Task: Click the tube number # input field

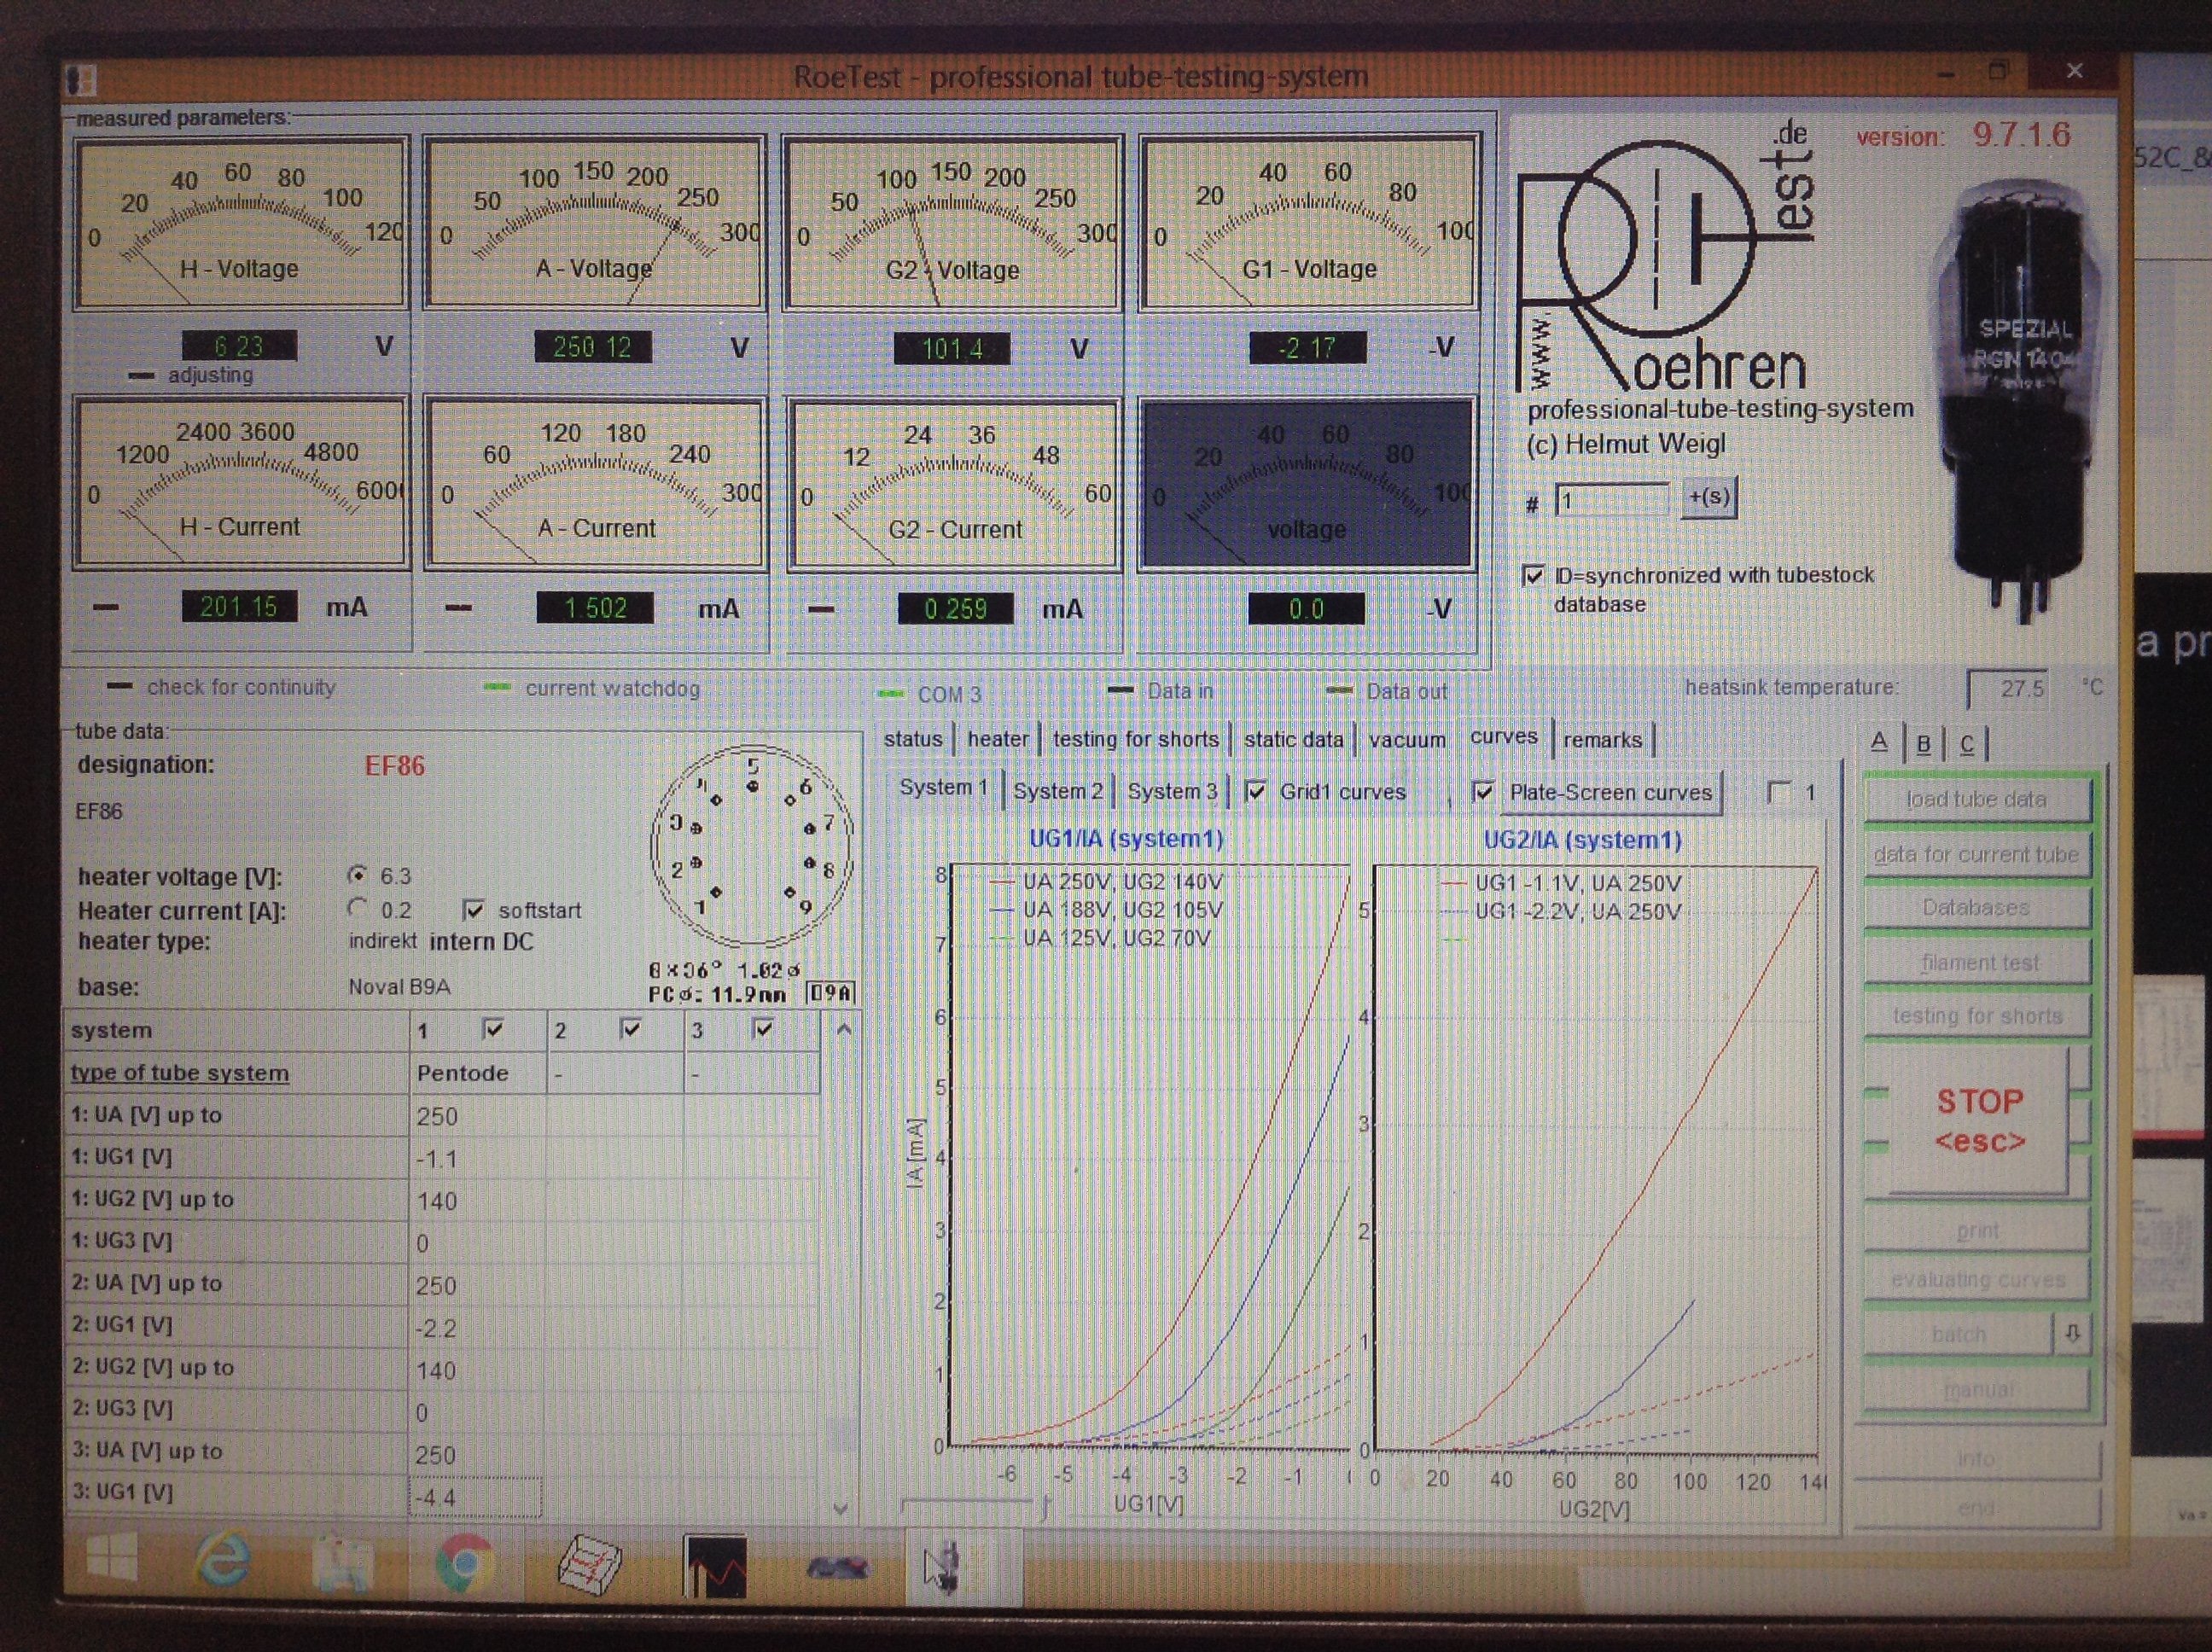Action: (1611, 500)
